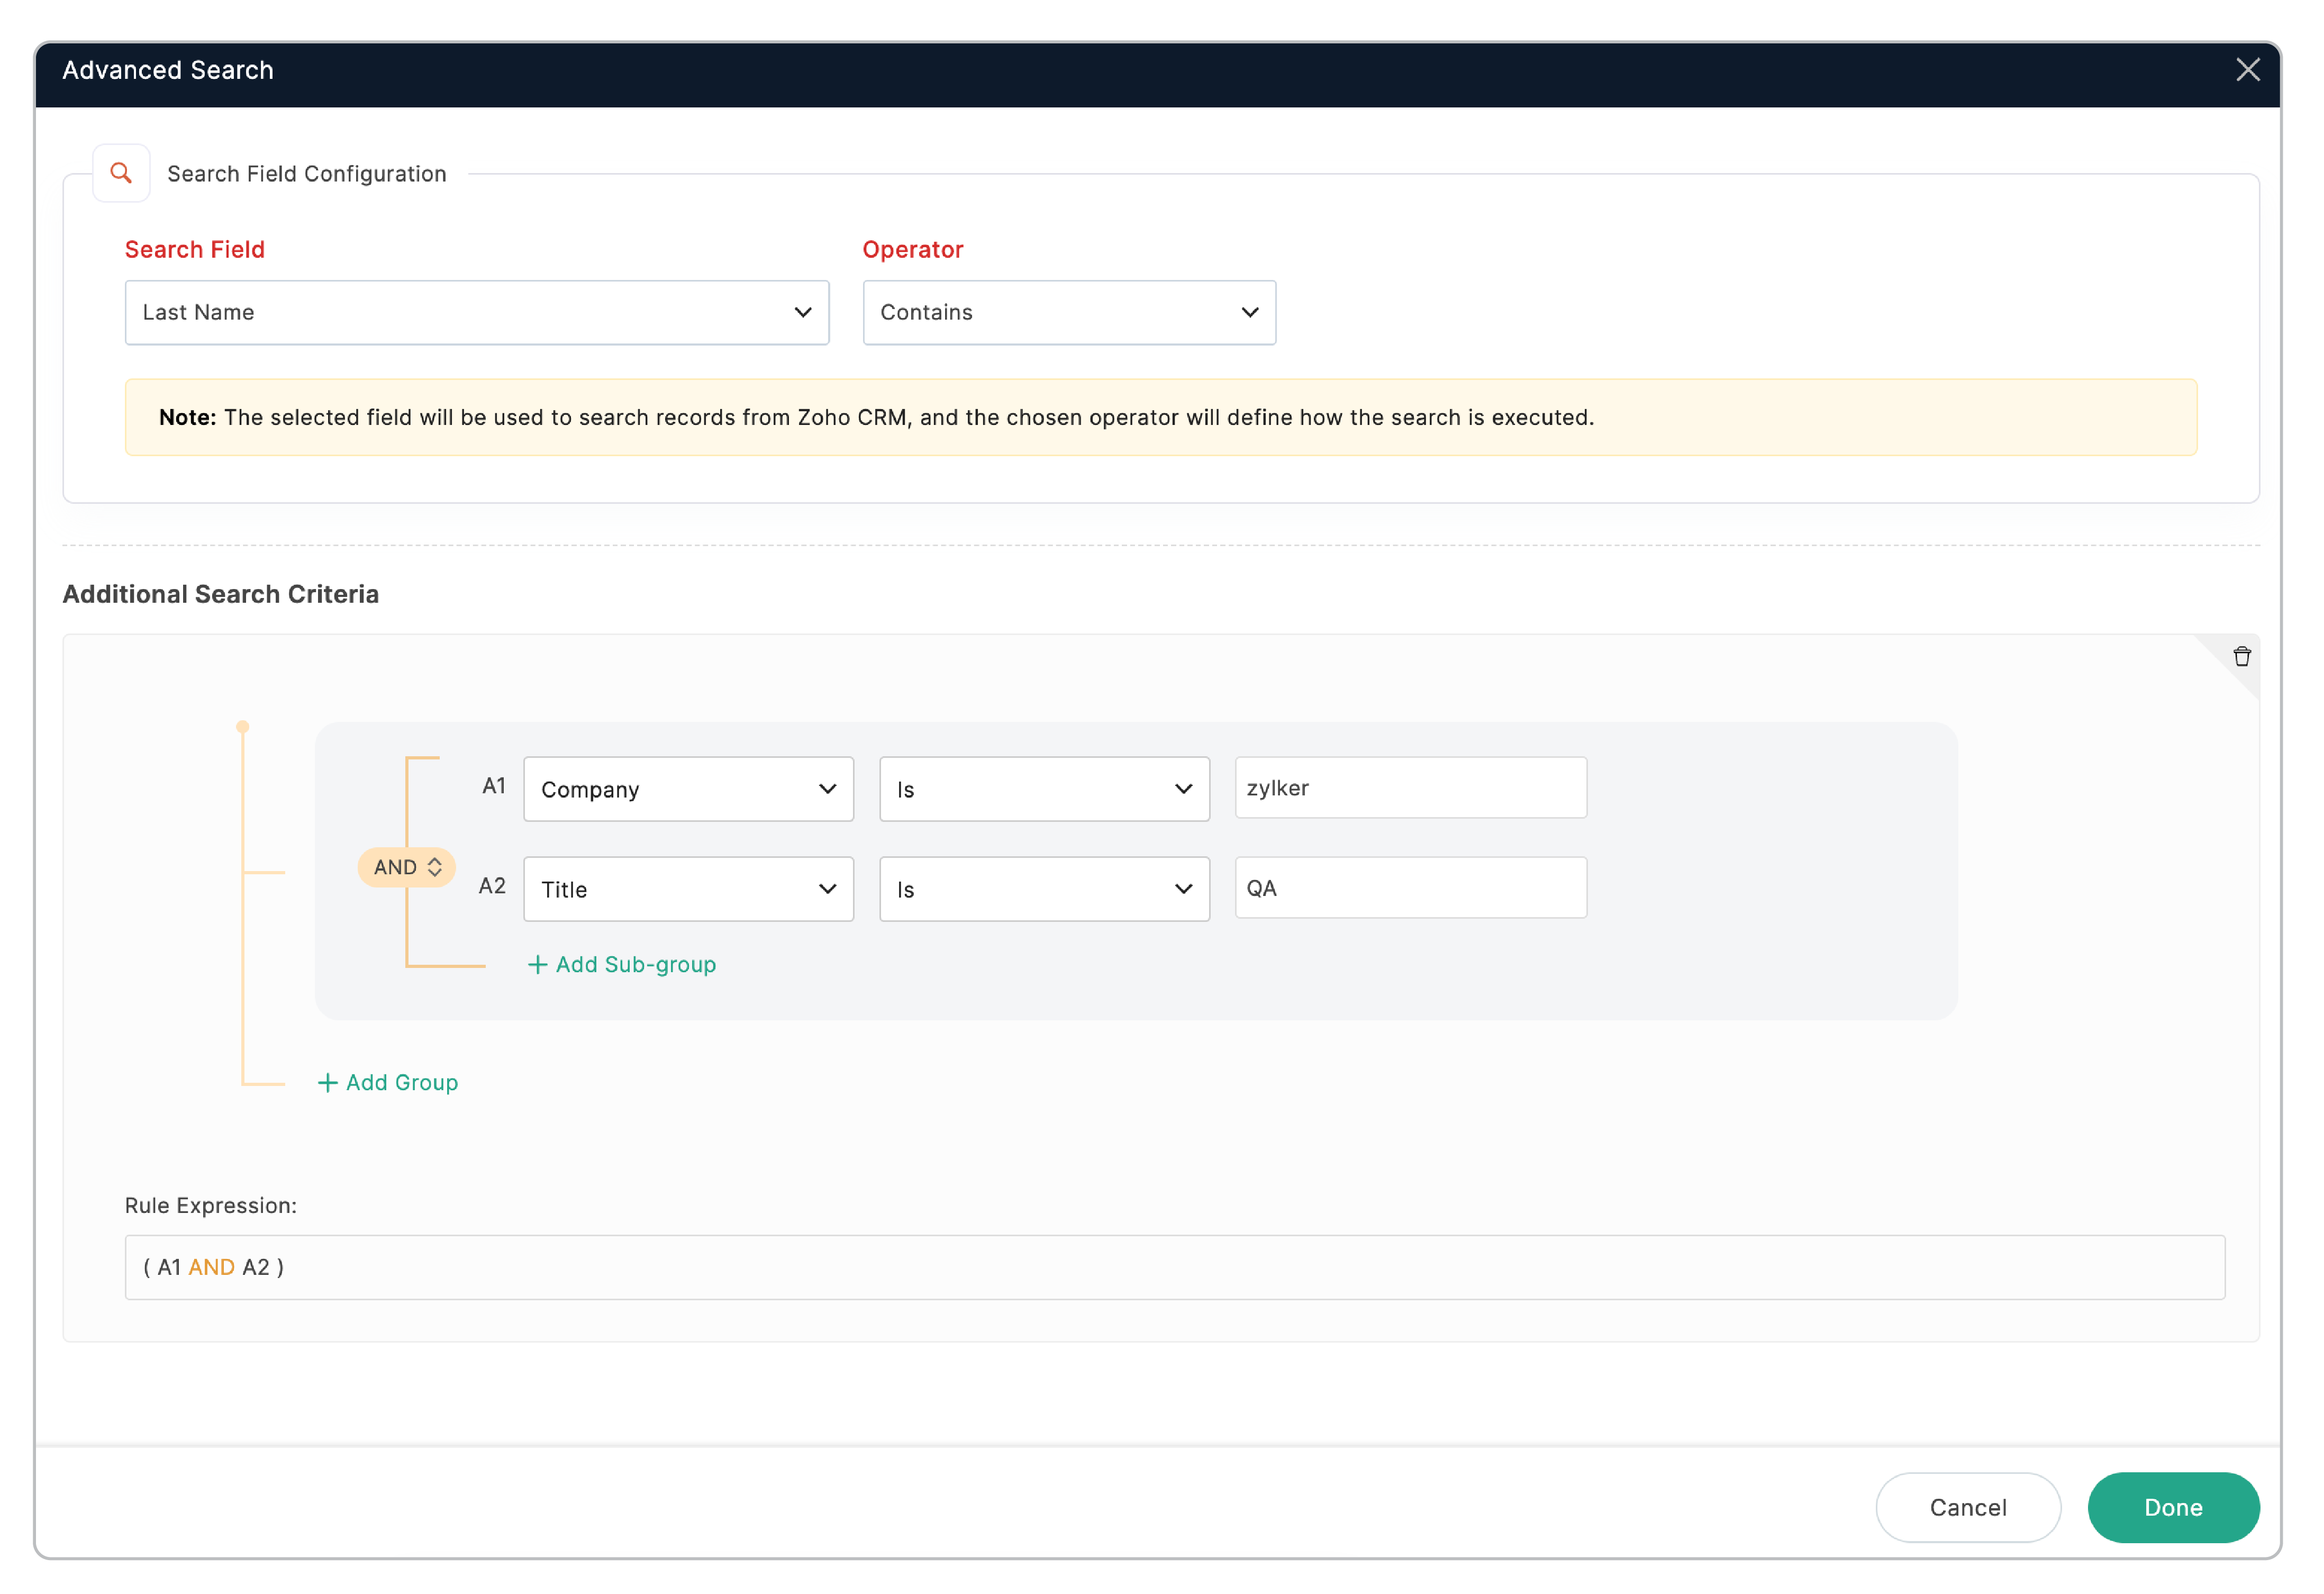Open the Contains operator dropdown
Viewport: 2324px width, 1594px height.
1068,312
